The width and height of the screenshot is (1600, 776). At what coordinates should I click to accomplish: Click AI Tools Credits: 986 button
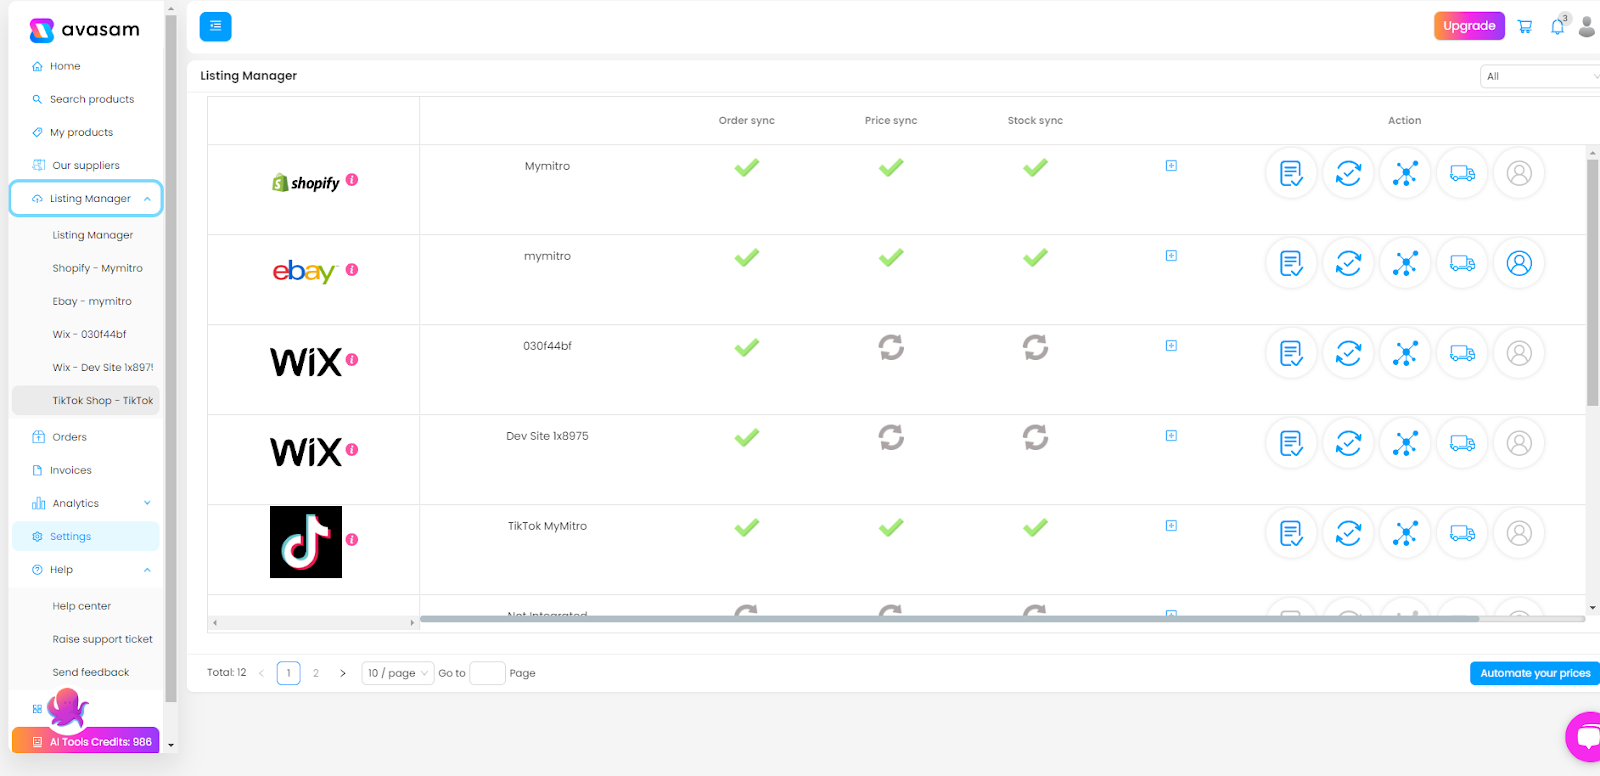tap(86, 741)
